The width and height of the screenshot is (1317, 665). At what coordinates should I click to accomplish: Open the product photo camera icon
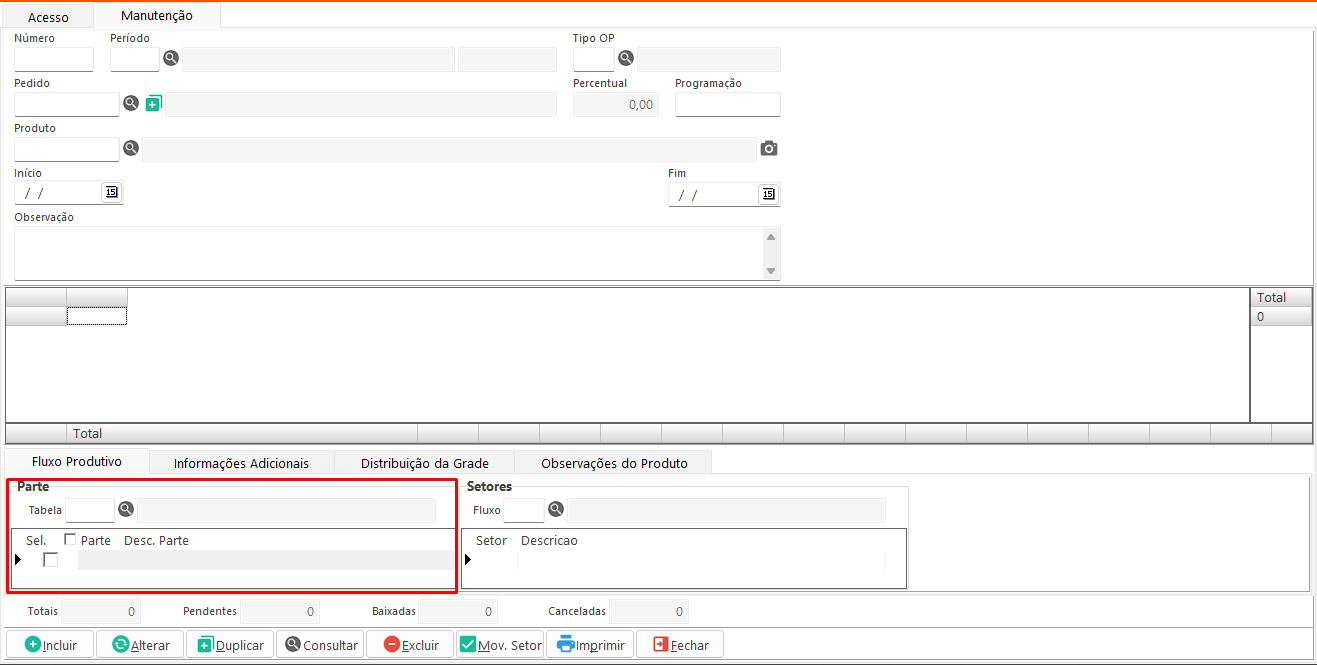[768, 149]
